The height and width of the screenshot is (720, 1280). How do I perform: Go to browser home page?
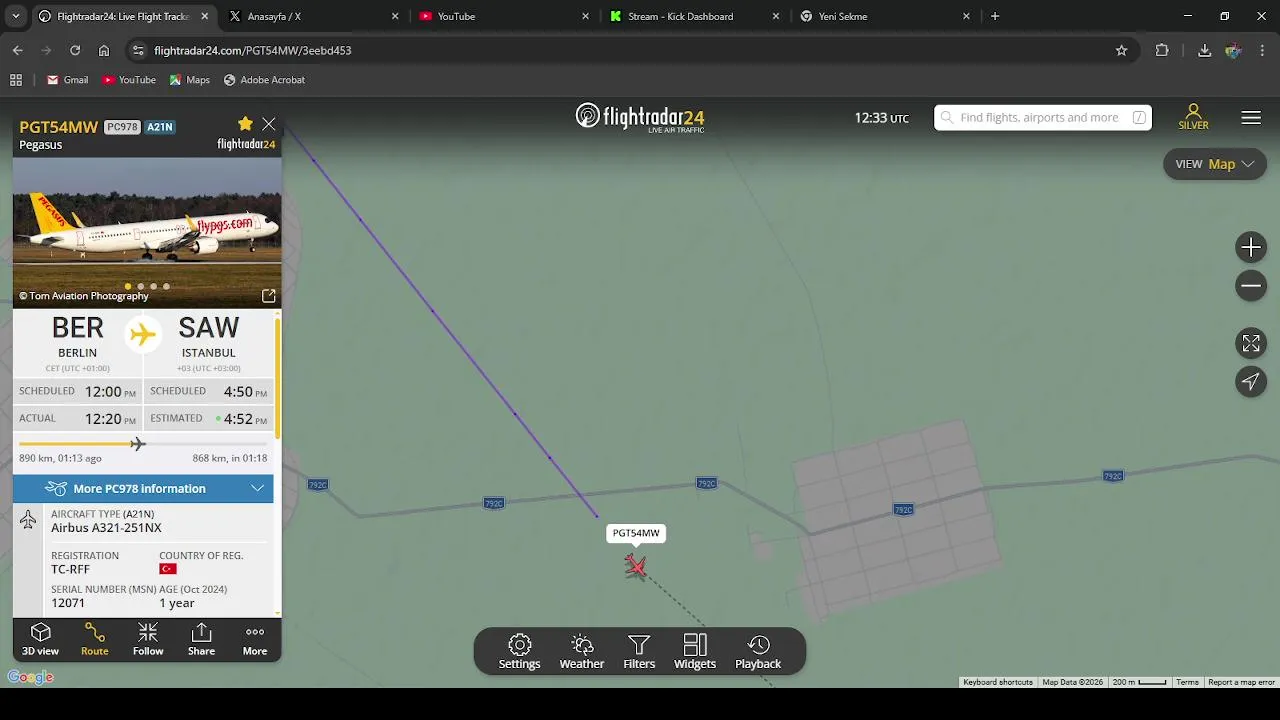pos(104,50)
